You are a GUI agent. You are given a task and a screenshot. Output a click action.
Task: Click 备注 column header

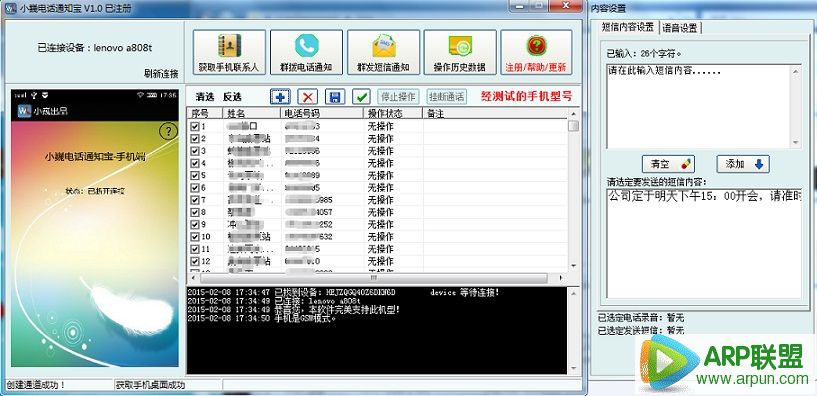(495, 113)
